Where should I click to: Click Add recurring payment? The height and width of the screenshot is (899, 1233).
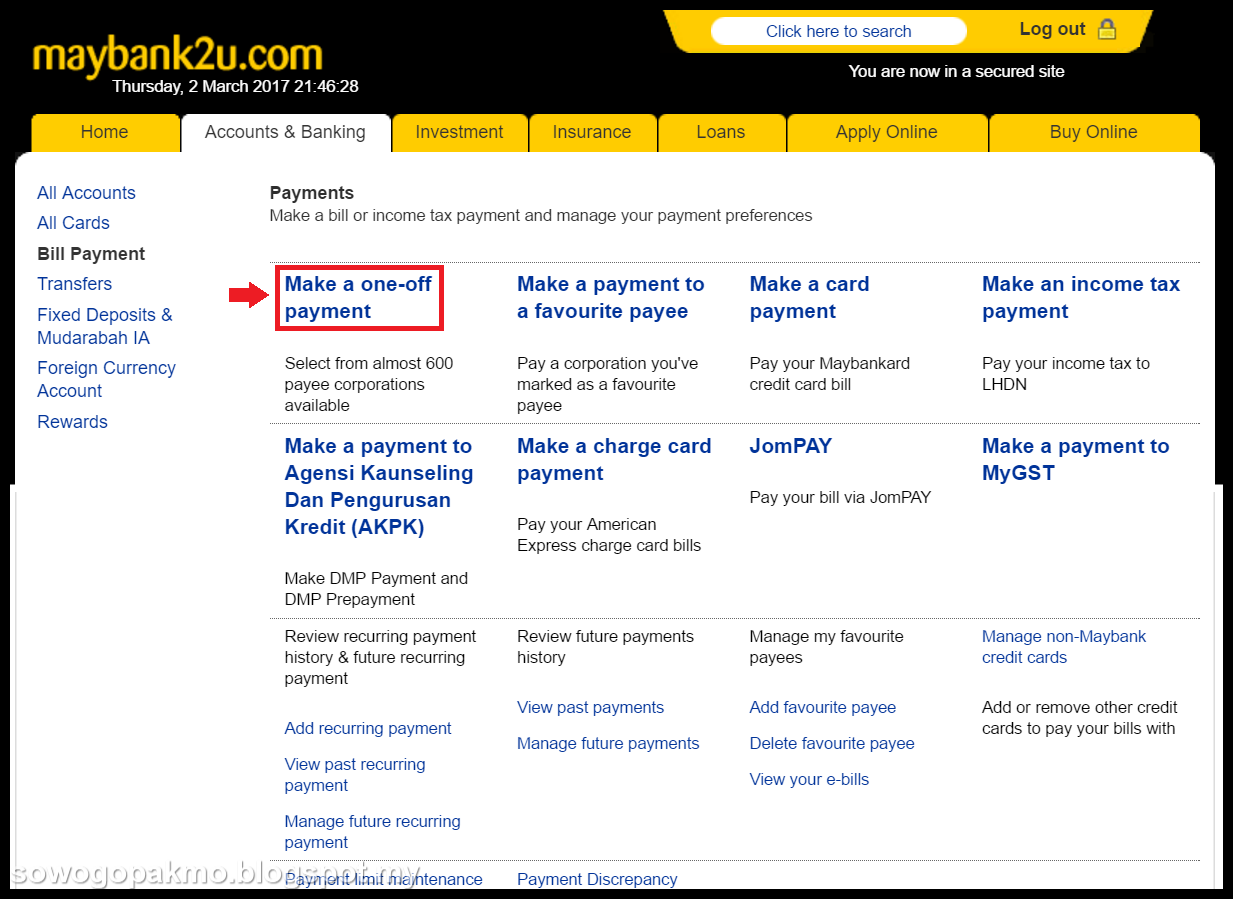[x=368, y=728]
